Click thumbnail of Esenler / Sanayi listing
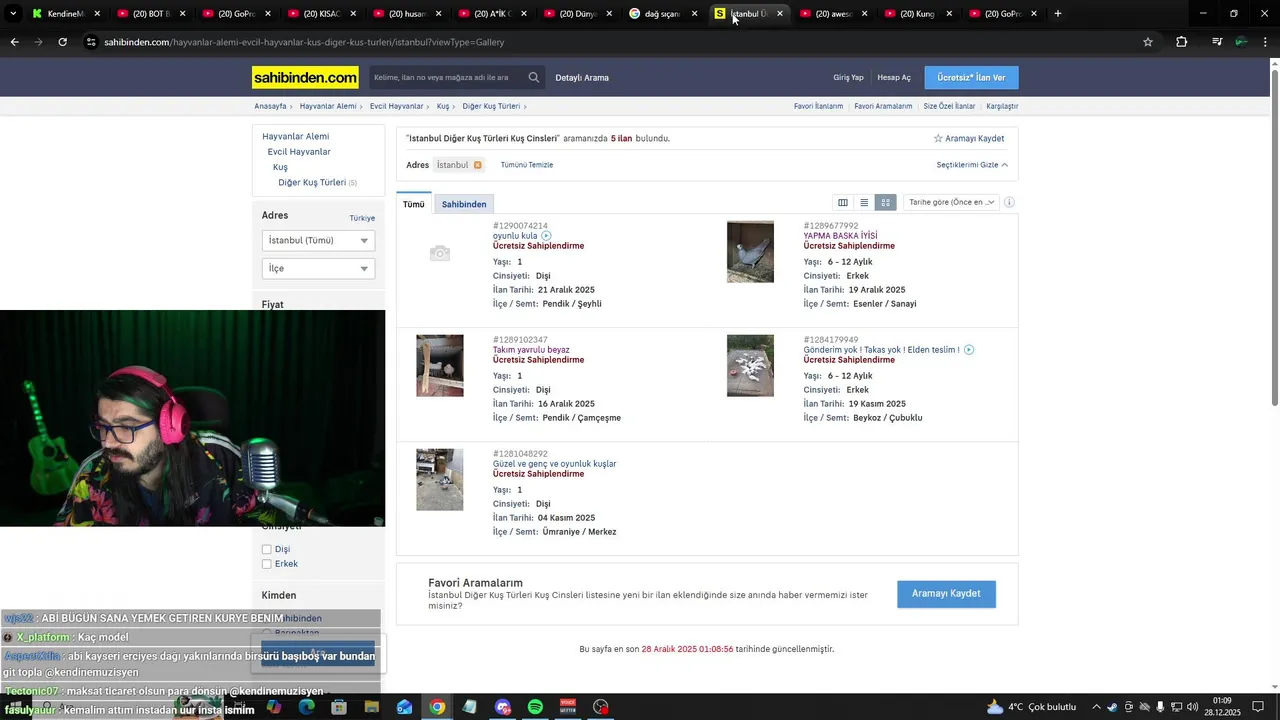Screen dimensions: 1280x720 click(x=750, y=252)
